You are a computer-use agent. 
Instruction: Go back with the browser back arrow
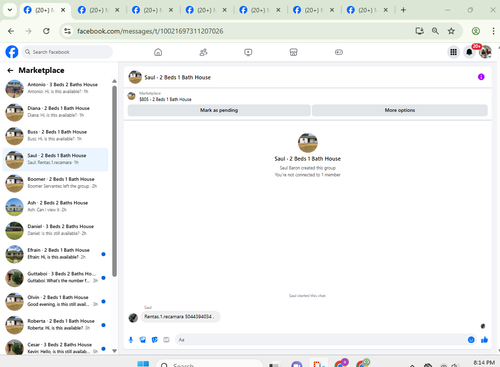point(11,31)
